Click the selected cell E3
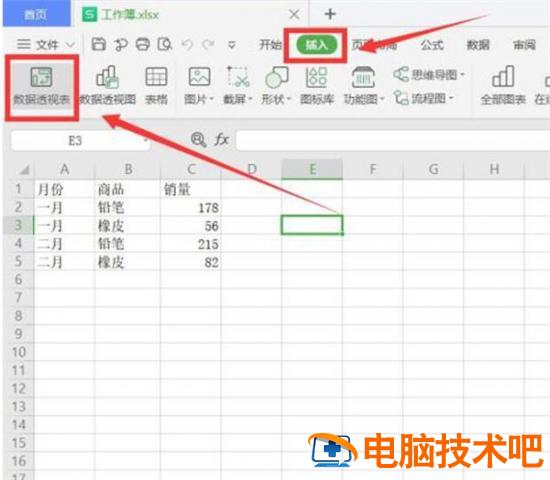 point(312,225)
